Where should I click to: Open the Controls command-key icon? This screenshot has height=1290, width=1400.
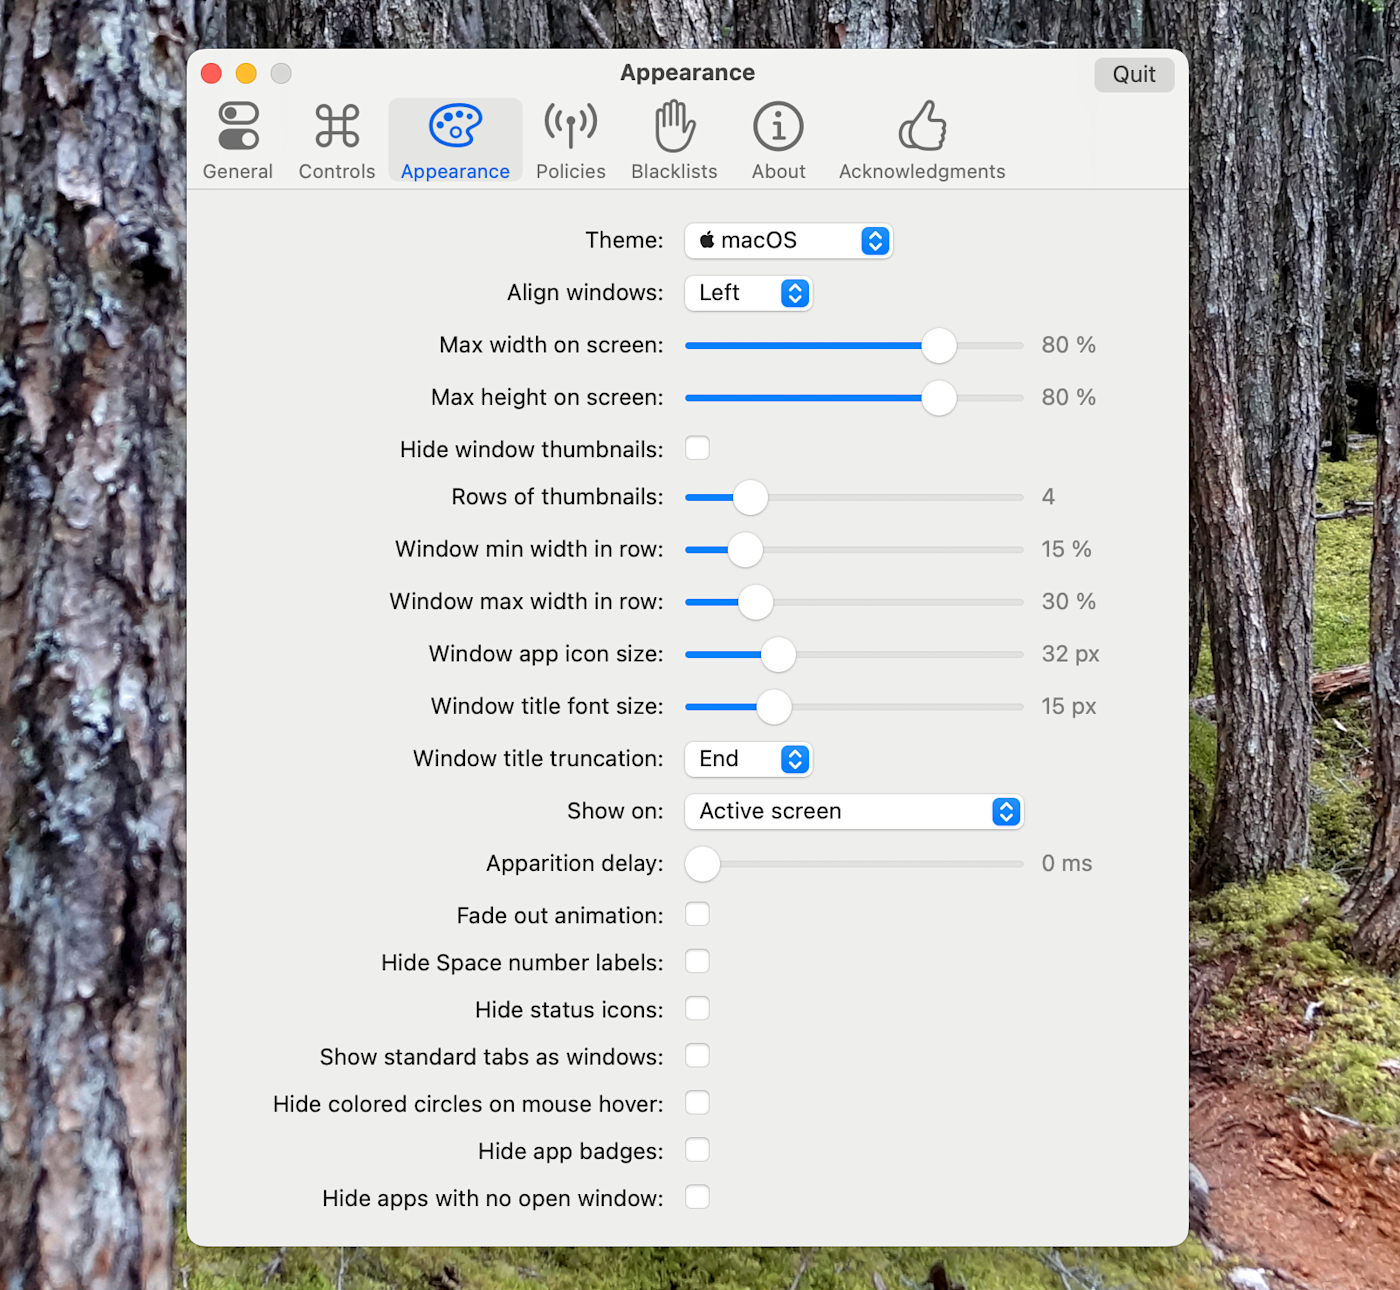click(x=337, y=126)
